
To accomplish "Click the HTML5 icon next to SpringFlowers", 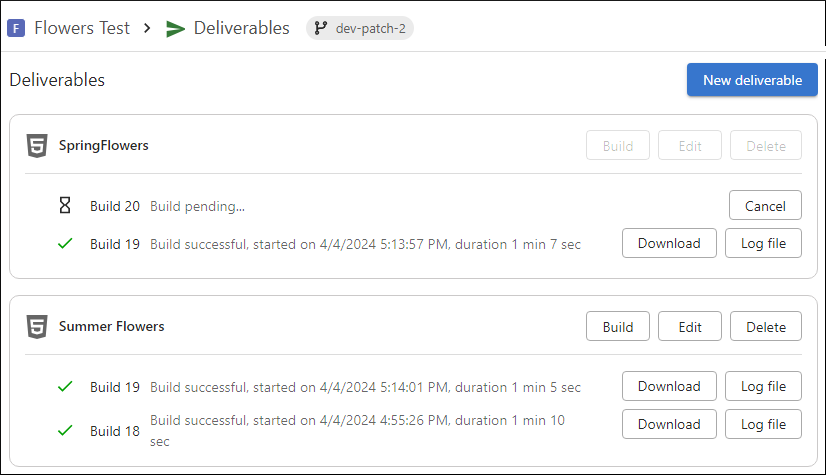I will pyautogui.click(x=37, y=145).
